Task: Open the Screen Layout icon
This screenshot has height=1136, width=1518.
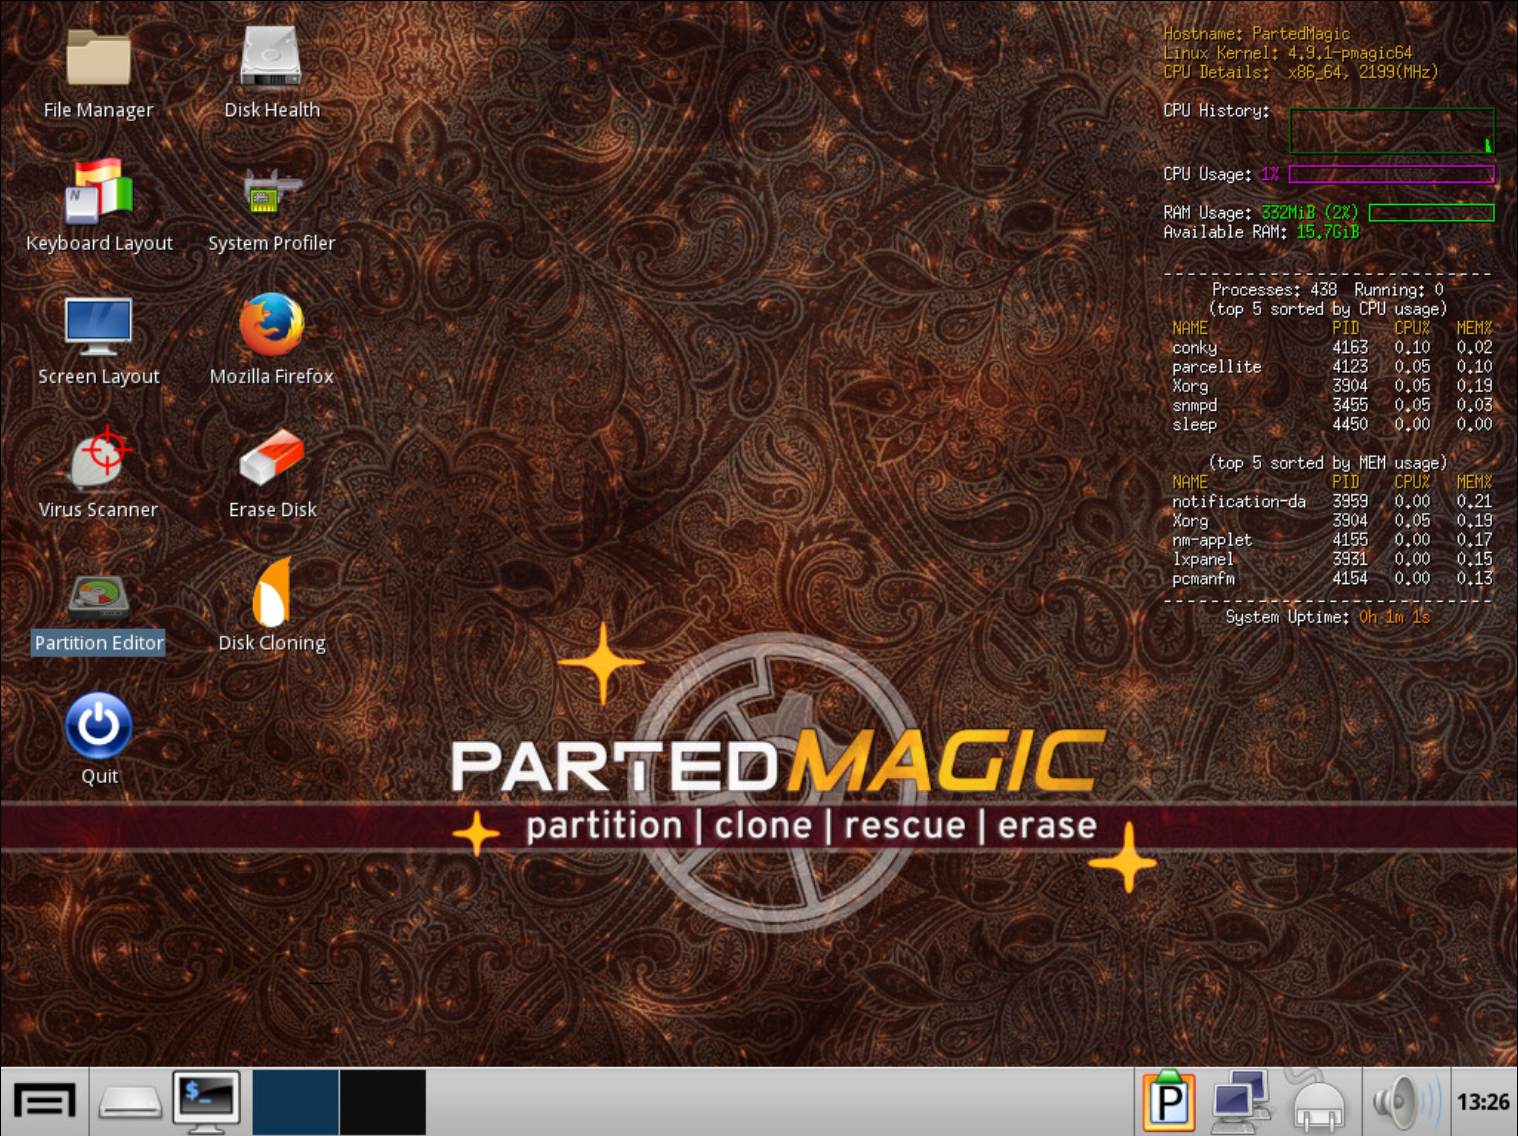Action: point(98,326)
